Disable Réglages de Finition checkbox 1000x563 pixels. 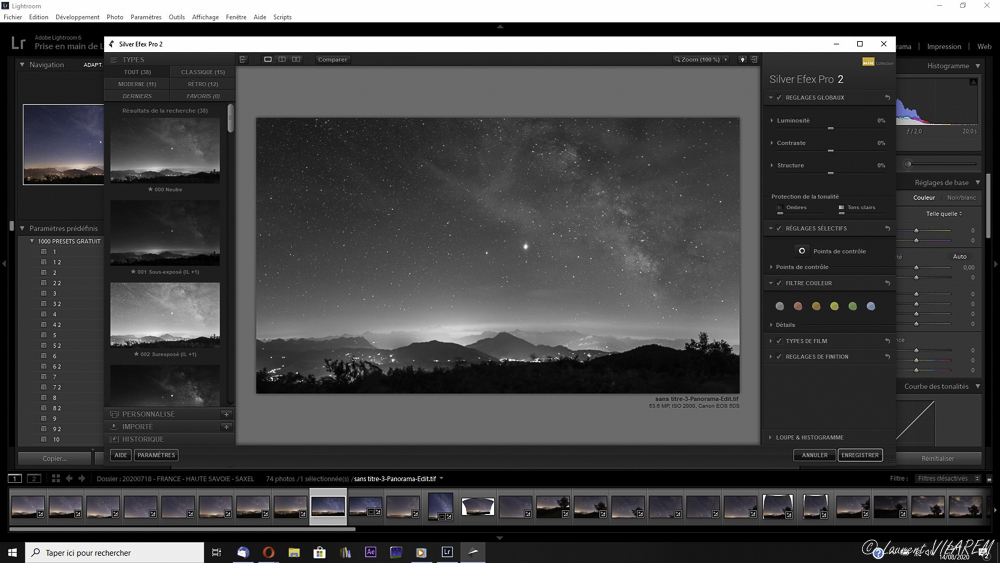tap(780, 357)
